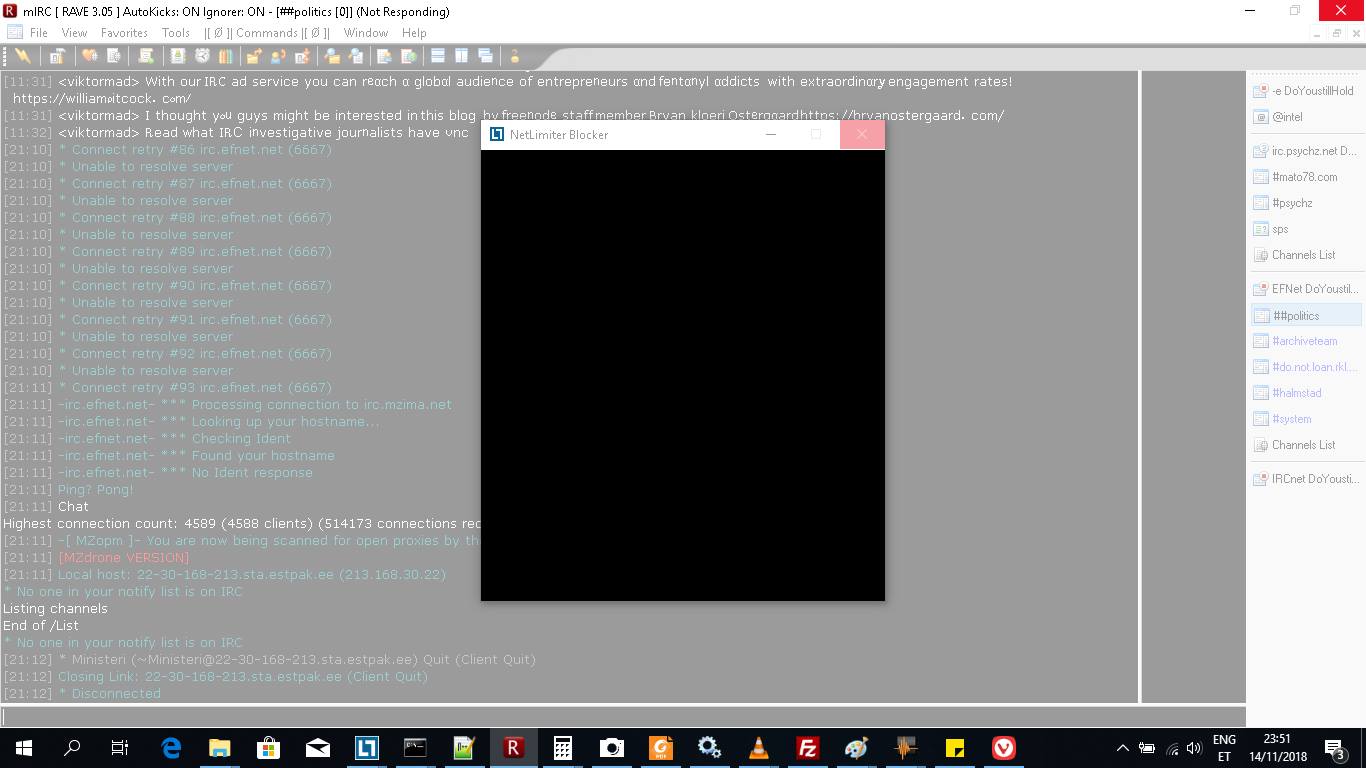This screenshot has width=1366, height=768.
Task: Click the Connect lightning bolt toolbar icon
Action: click(x=22, y=56)
